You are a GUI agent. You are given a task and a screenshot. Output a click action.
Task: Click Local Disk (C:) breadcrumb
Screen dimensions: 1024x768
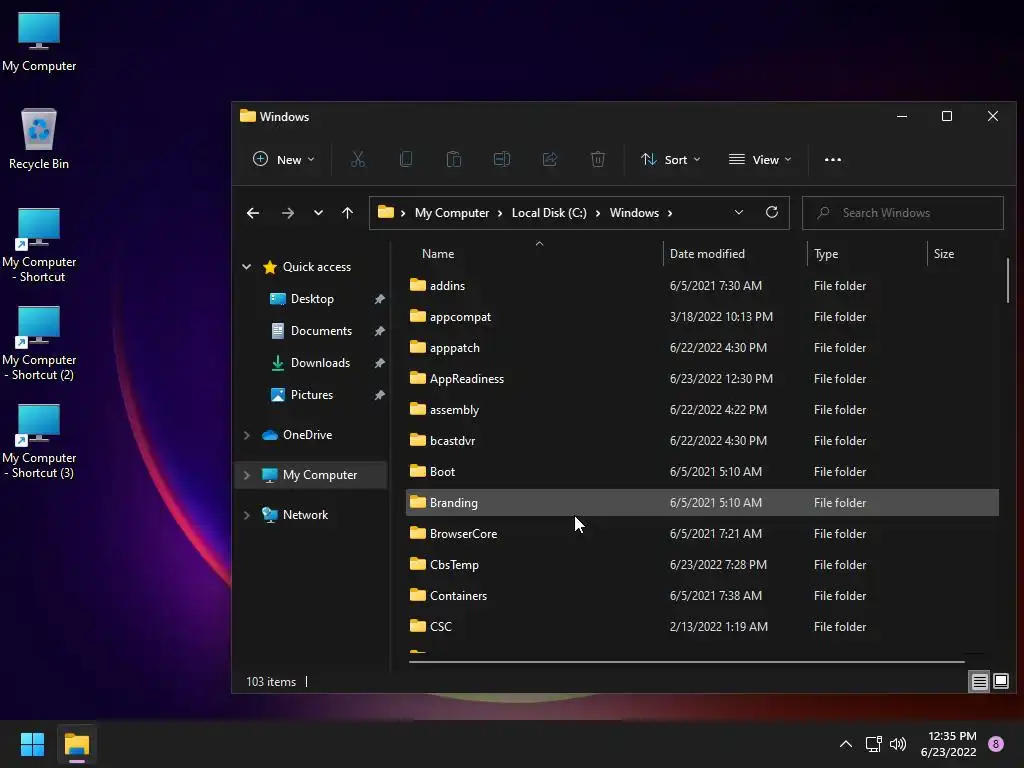[x=549, y=213]
